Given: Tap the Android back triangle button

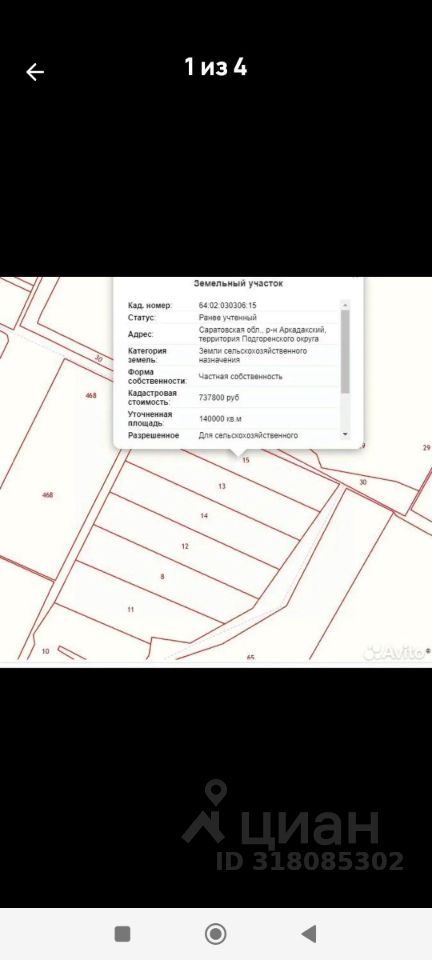Looking at the screenshot, I should click(x=309, y=934).
